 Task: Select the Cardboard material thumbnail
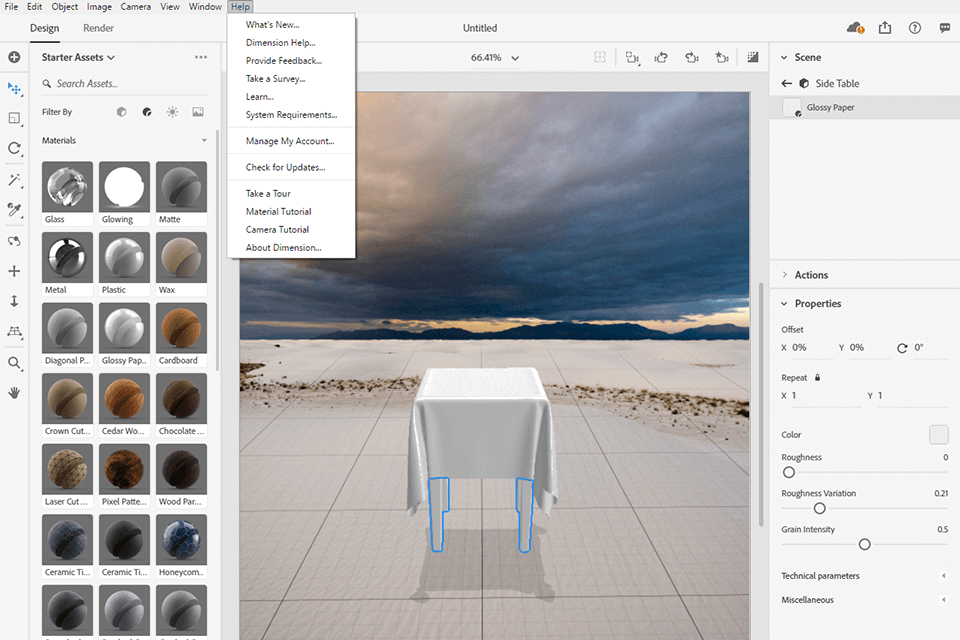tap(181, 328)
